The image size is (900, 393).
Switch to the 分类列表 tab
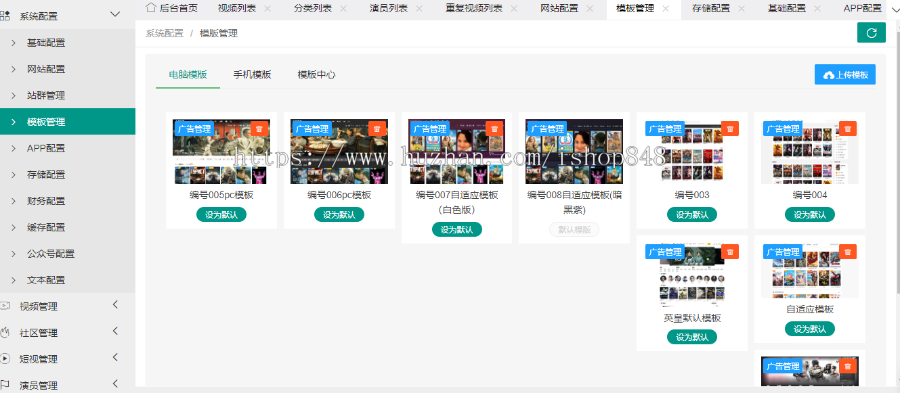312,9
